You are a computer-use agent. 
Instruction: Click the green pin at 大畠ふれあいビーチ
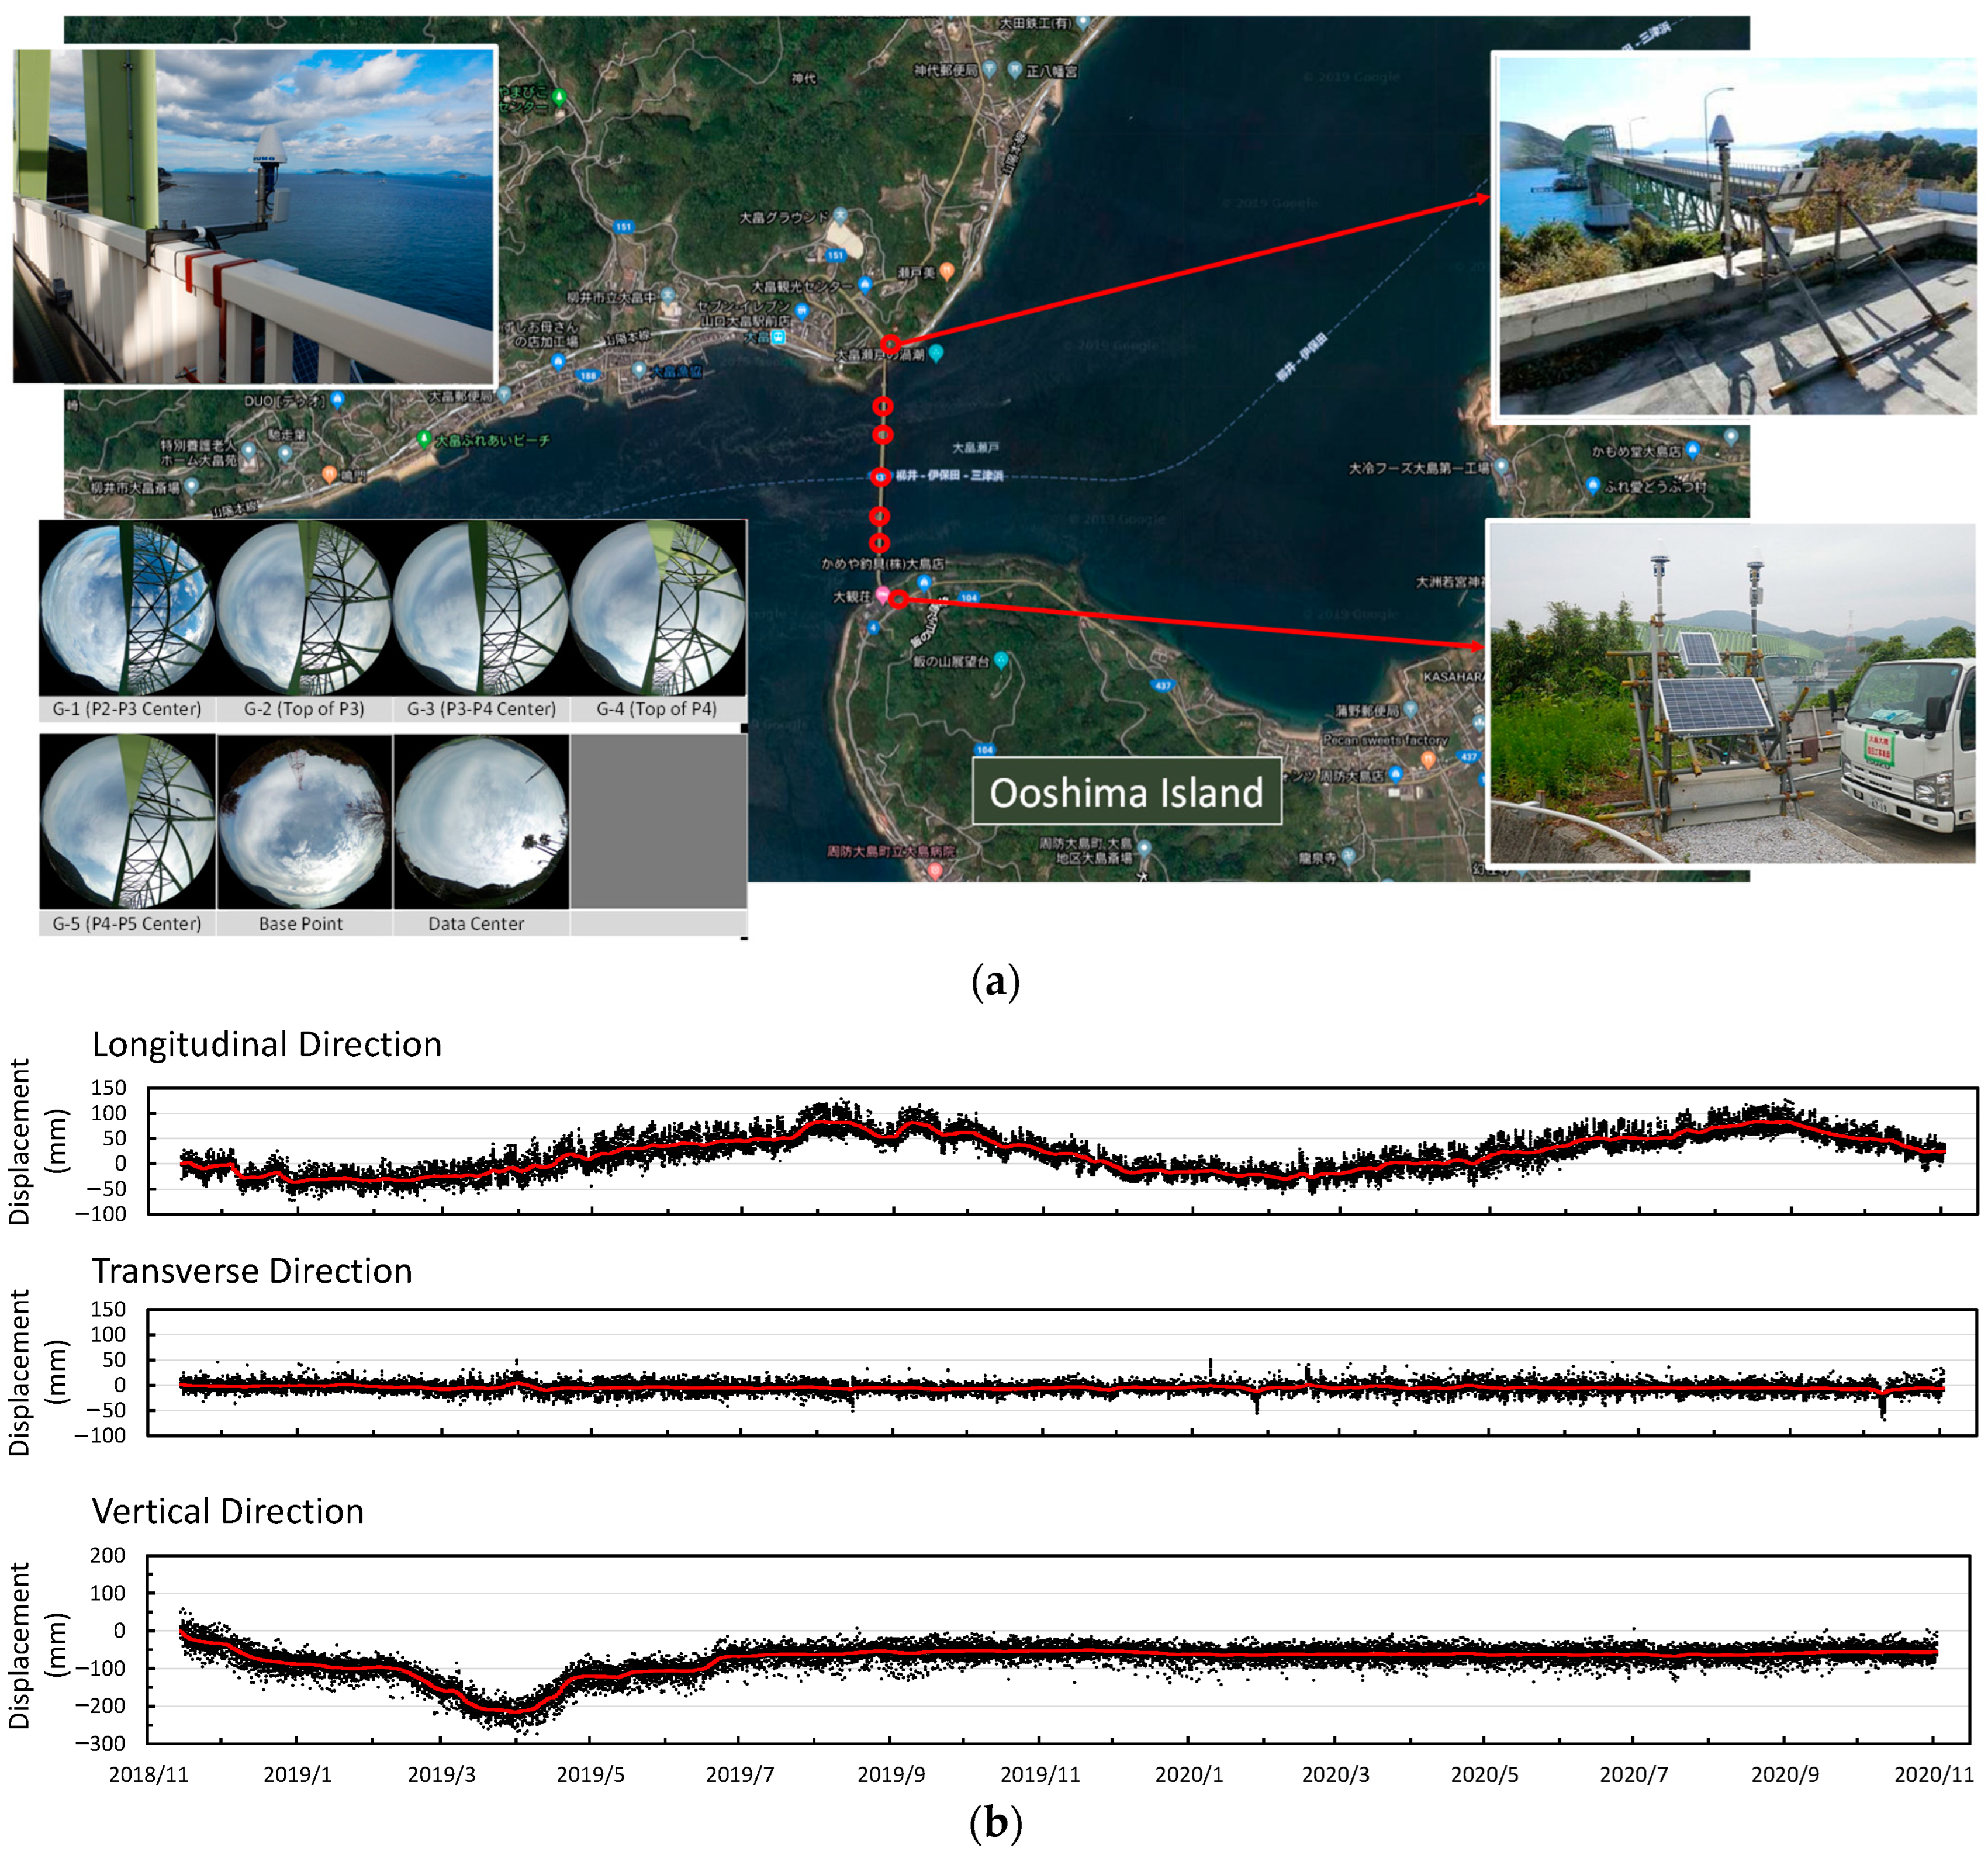tap(424, 438)
